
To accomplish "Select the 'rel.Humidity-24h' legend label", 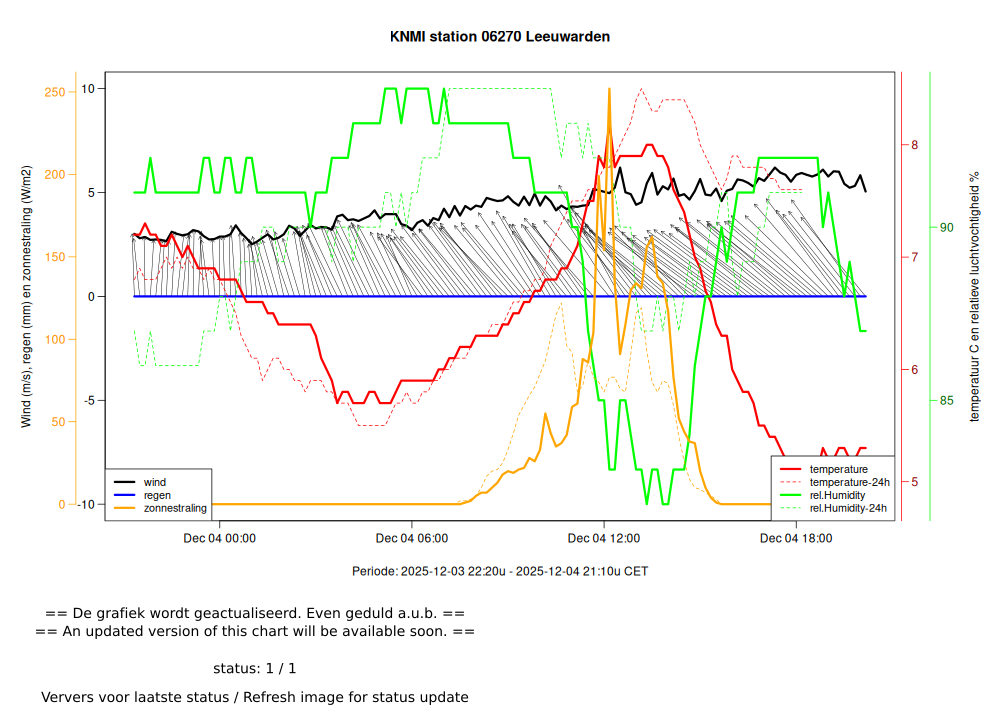I will click(848, 508).
